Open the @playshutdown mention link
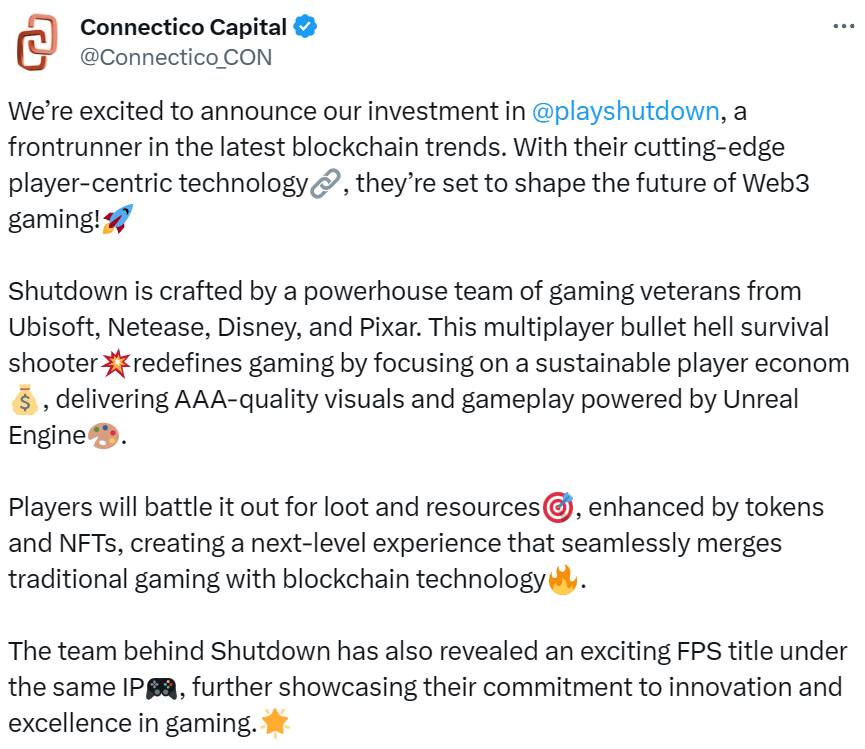This screenshot has height=749, width=865. click(x=626, y=110)
